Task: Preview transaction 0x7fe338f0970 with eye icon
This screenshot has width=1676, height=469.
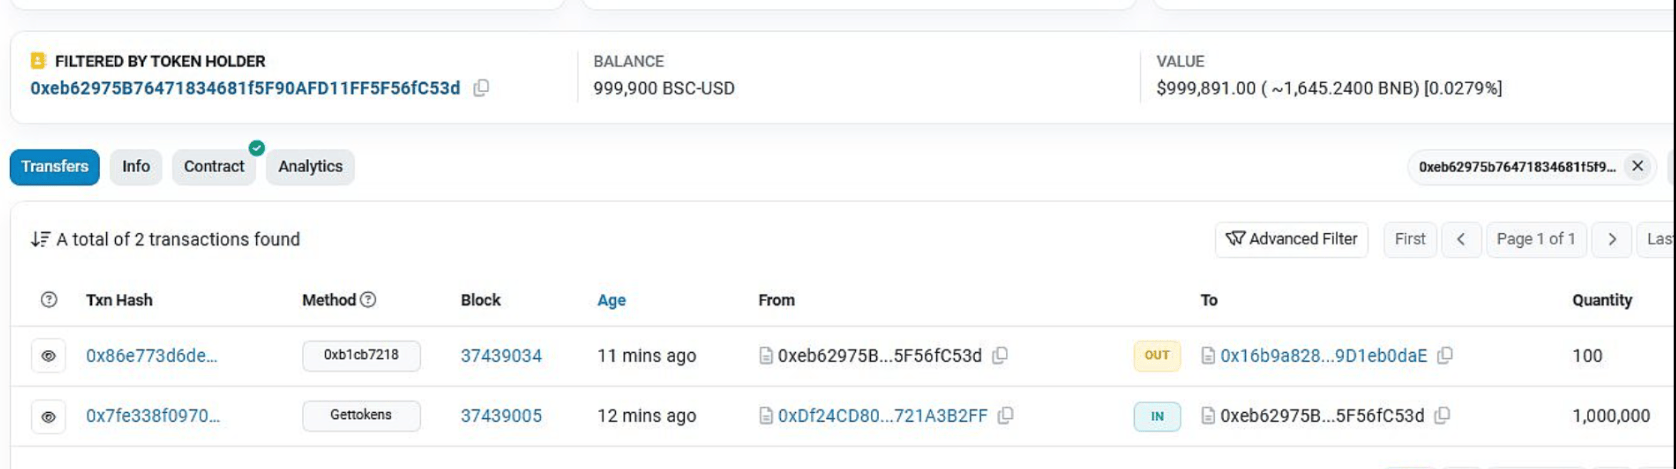Action: click(48, 416)
